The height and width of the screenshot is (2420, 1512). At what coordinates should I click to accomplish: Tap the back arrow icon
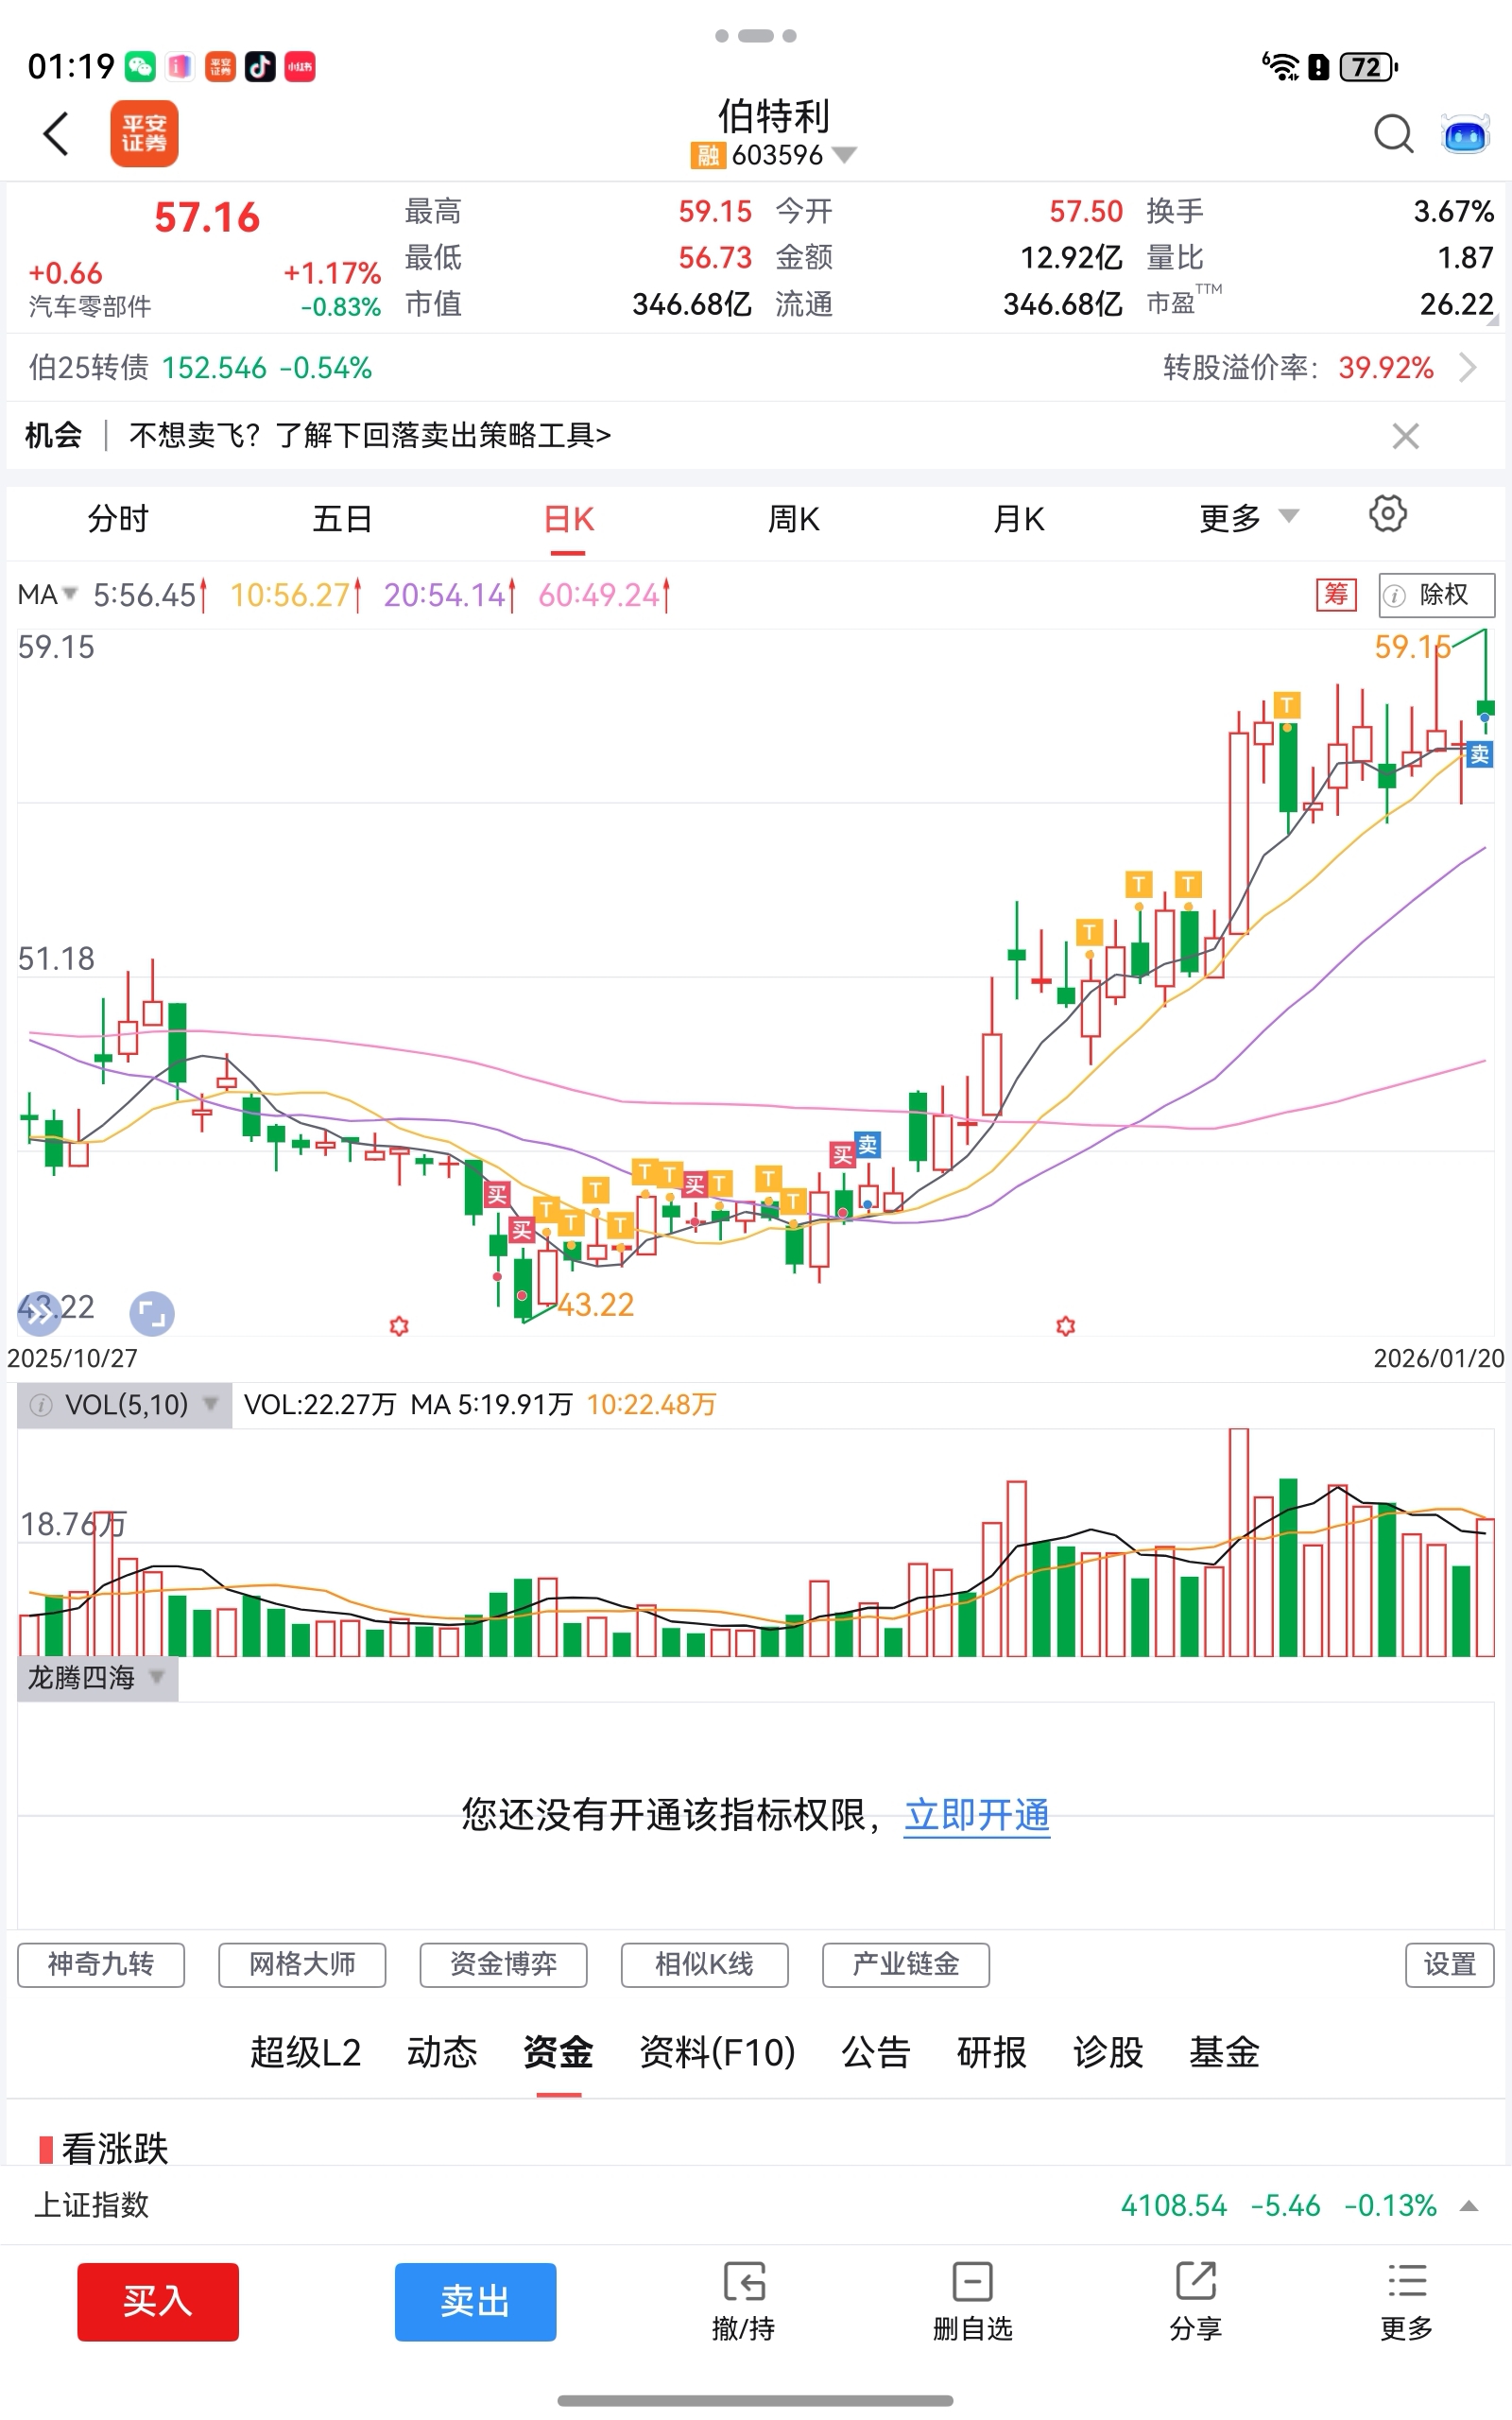click(57, 133)
